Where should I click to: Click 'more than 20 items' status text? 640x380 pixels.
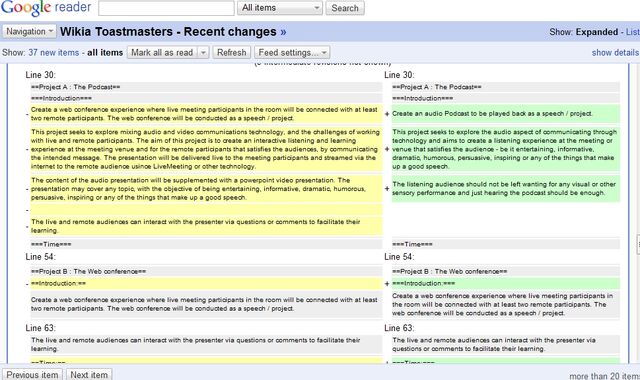pyautogui.click(x=604, y=376)
